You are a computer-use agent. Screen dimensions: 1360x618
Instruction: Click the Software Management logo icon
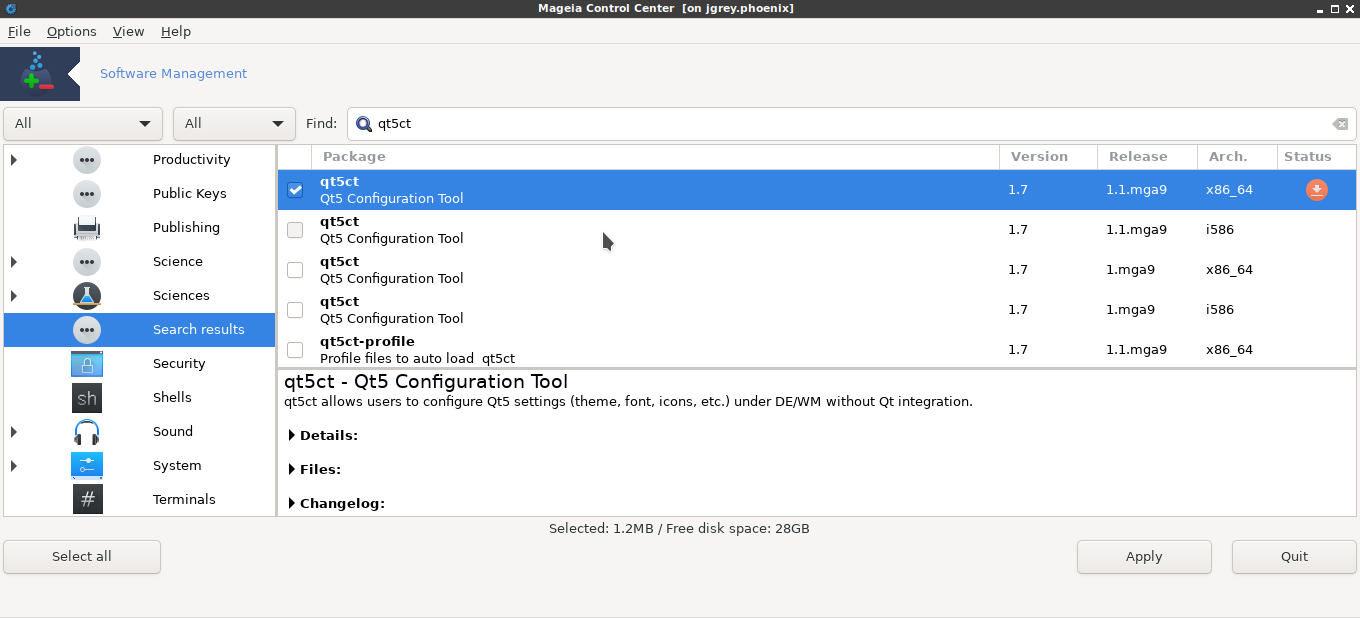coord(40,74)
